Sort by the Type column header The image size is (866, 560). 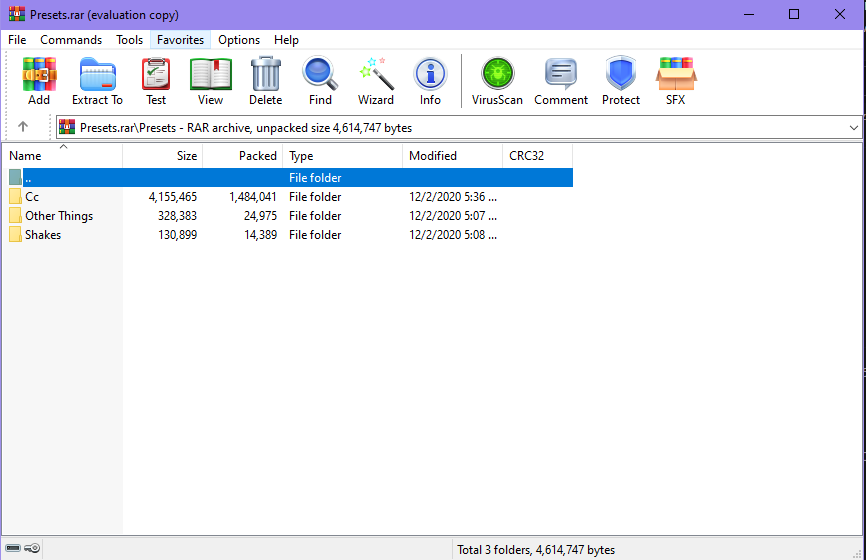[x=342, y=156]
